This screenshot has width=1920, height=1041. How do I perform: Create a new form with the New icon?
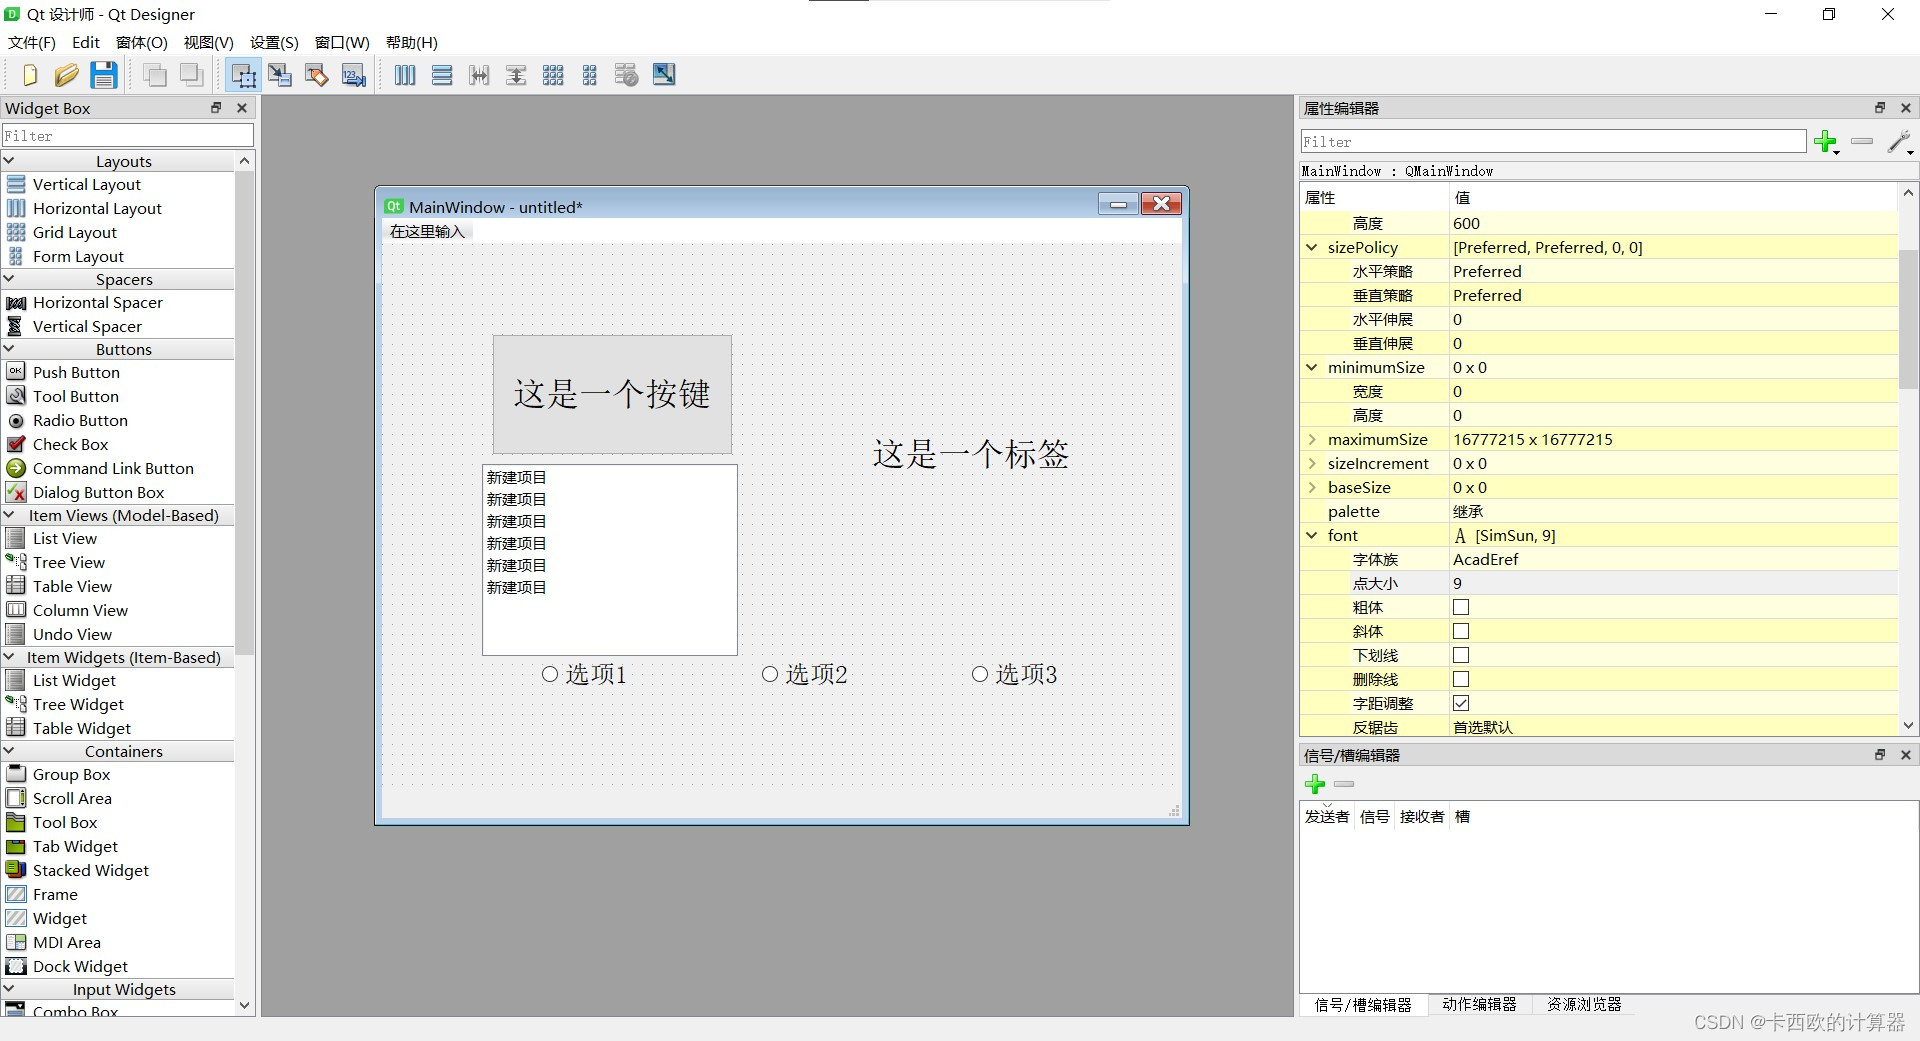pos(28,75)
